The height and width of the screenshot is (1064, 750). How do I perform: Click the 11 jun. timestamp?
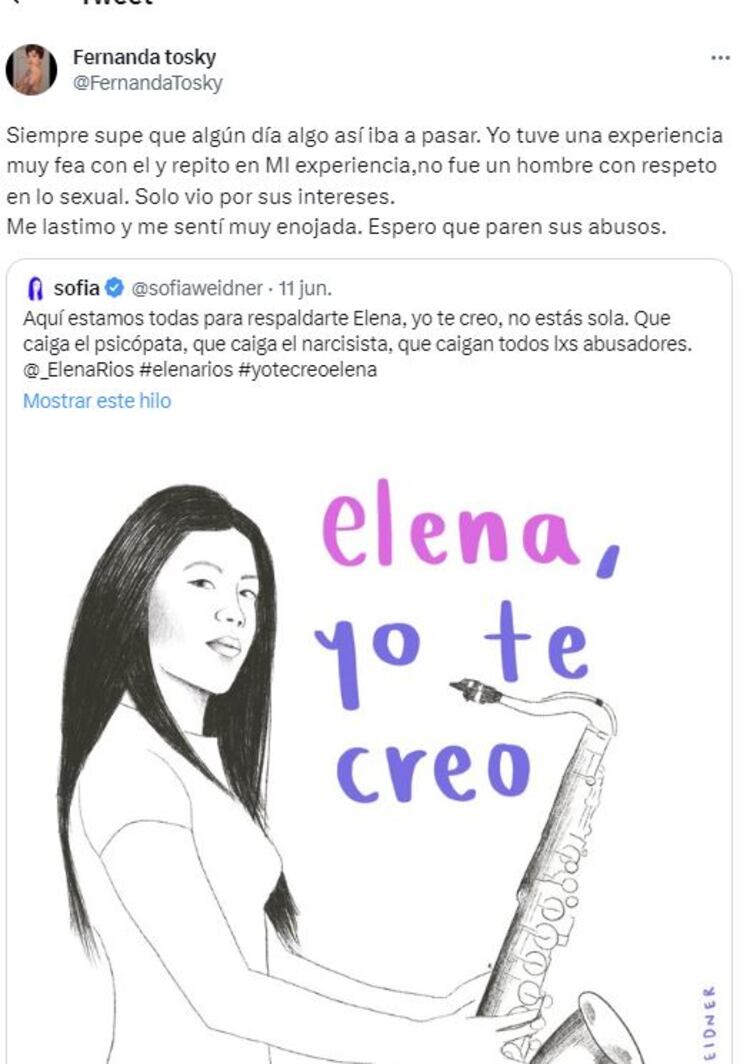pos(305,288)
